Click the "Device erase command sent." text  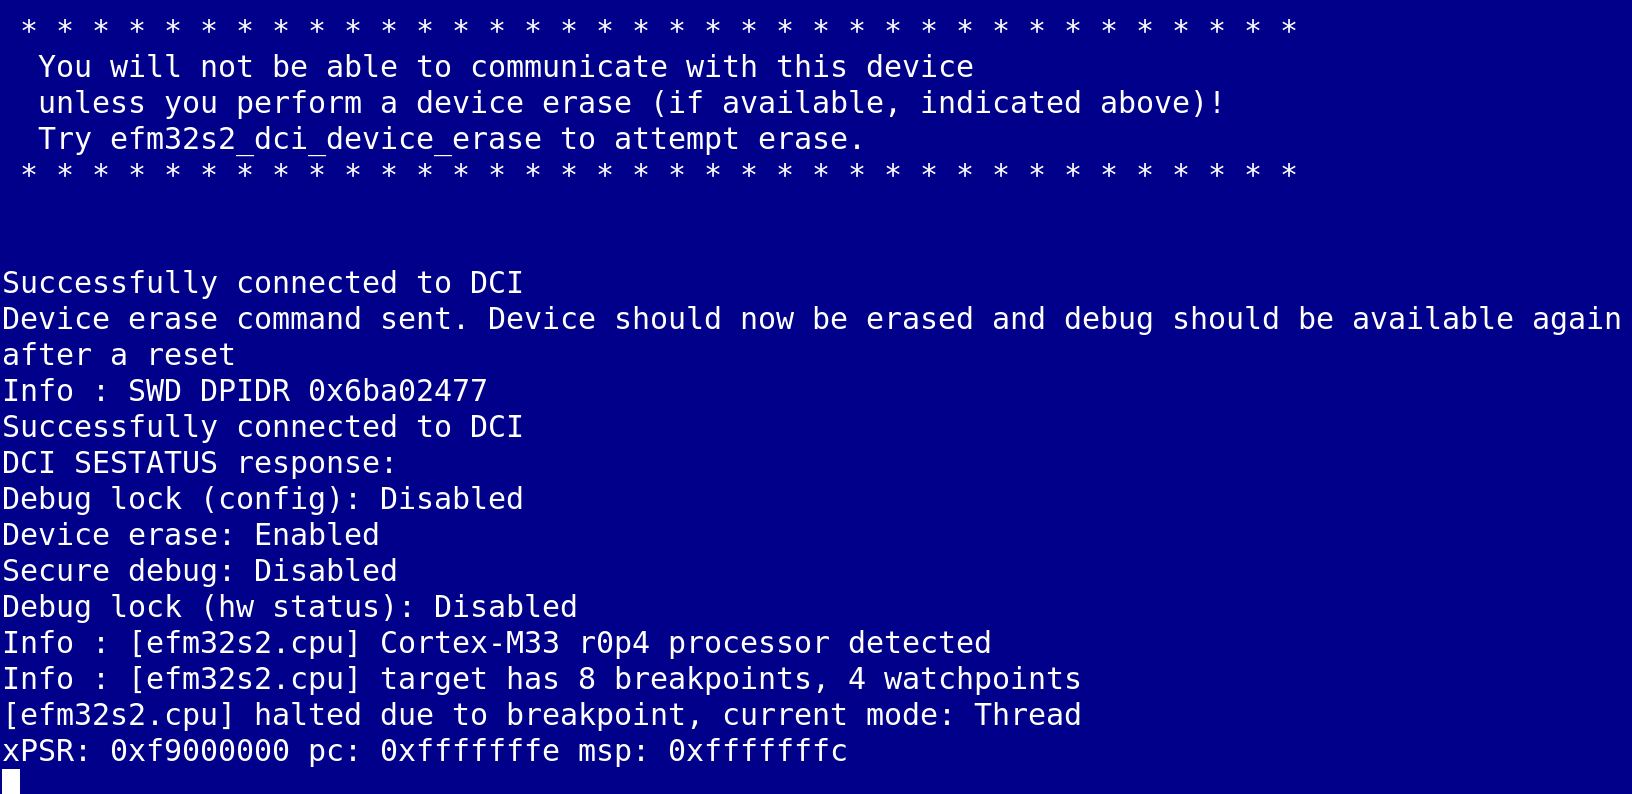235,319
